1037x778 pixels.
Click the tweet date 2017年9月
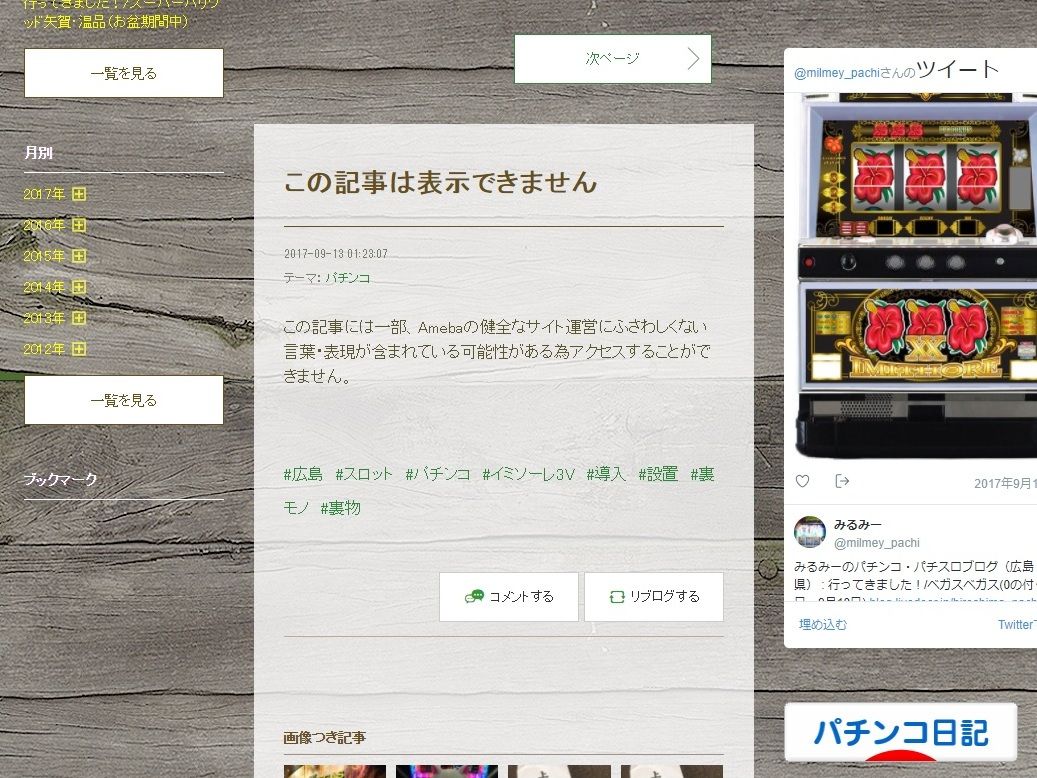[1005, 484]
